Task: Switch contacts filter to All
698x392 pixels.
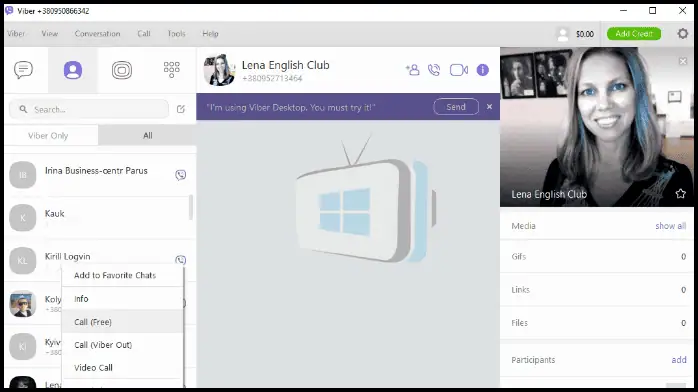Action: coord(147,136)
